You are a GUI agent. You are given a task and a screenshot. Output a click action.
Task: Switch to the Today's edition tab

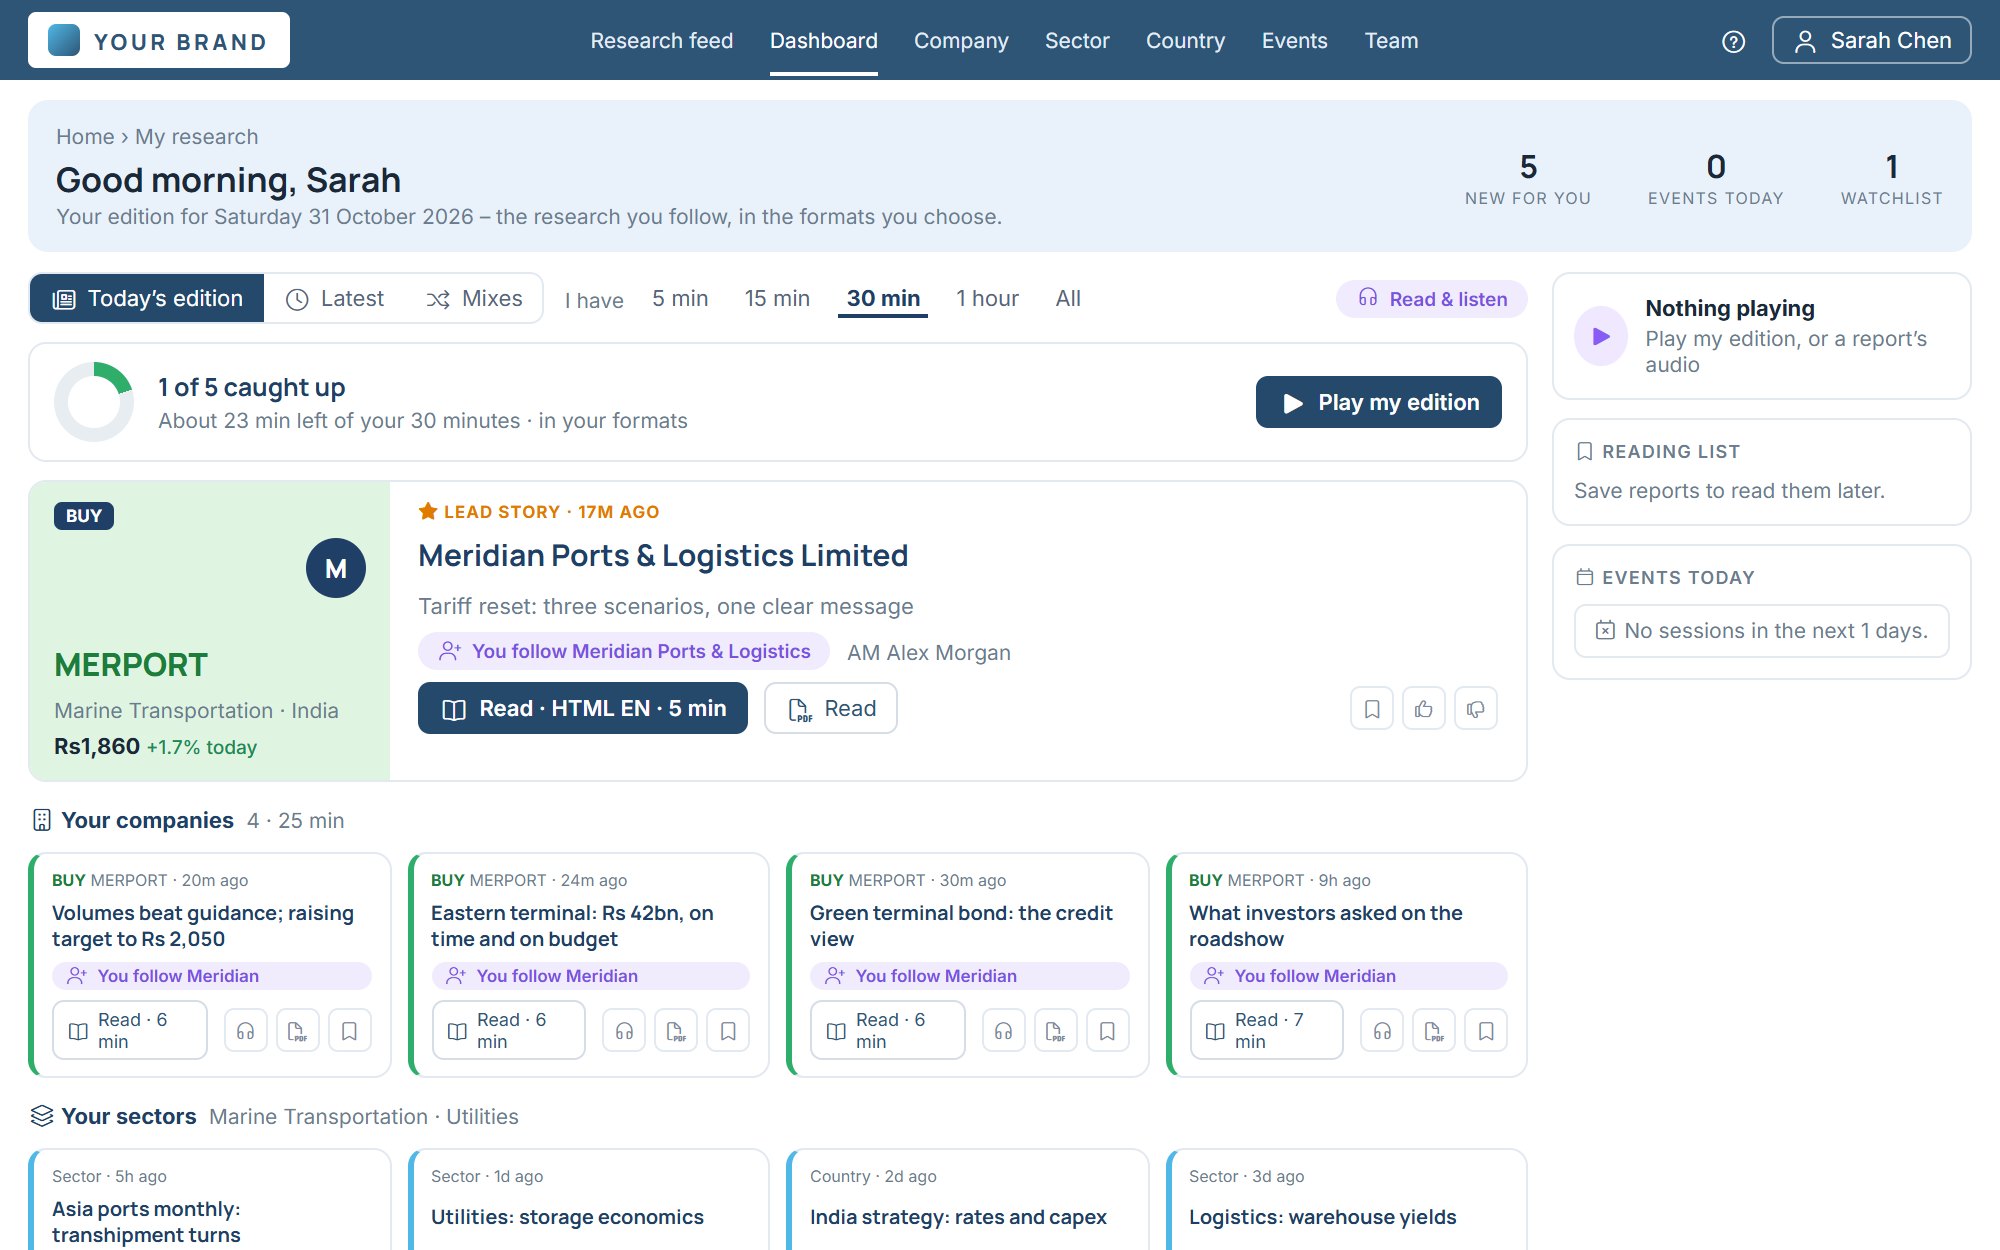[147, 299]
